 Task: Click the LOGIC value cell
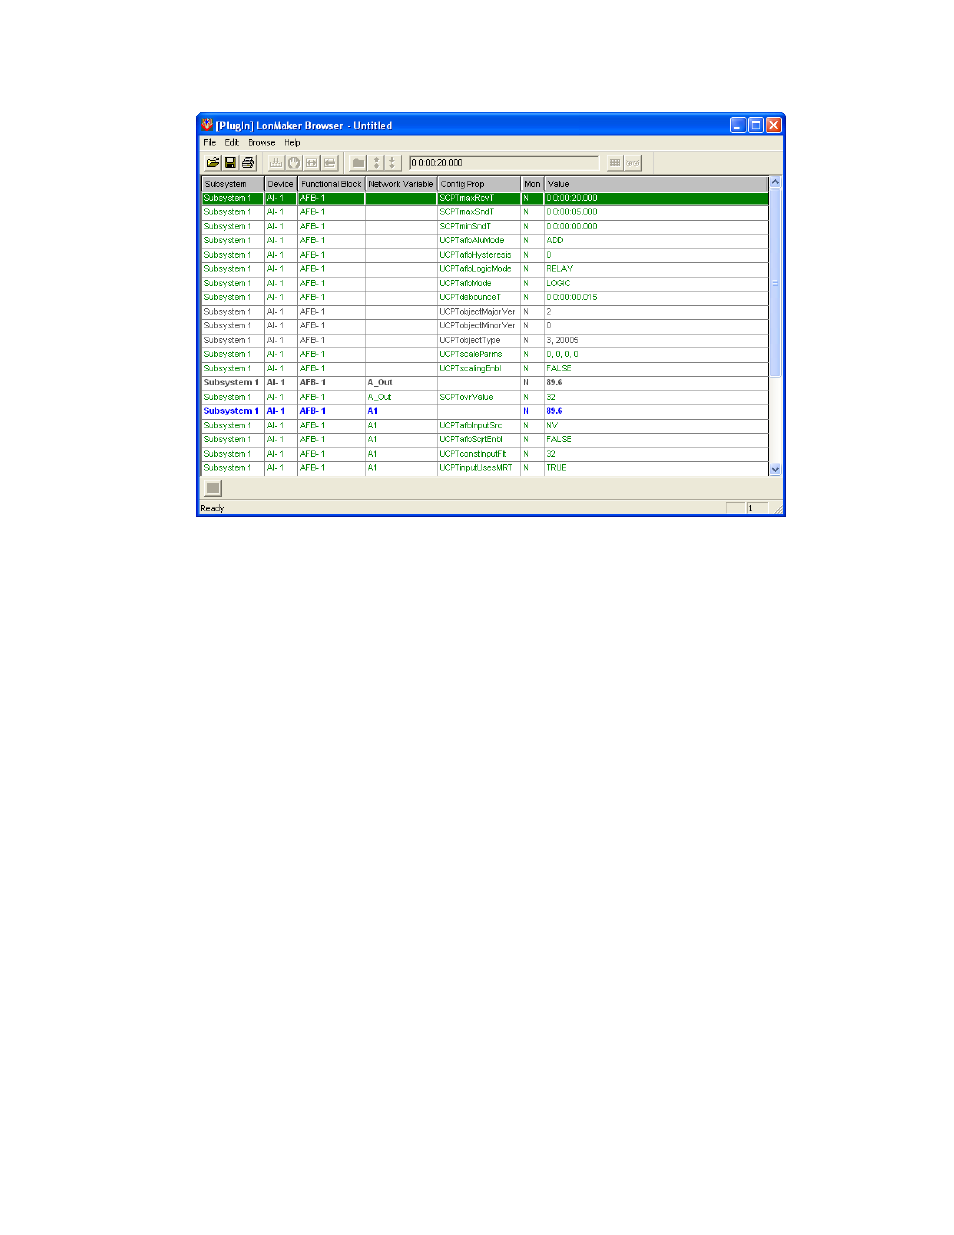click(x=656, y=283)
